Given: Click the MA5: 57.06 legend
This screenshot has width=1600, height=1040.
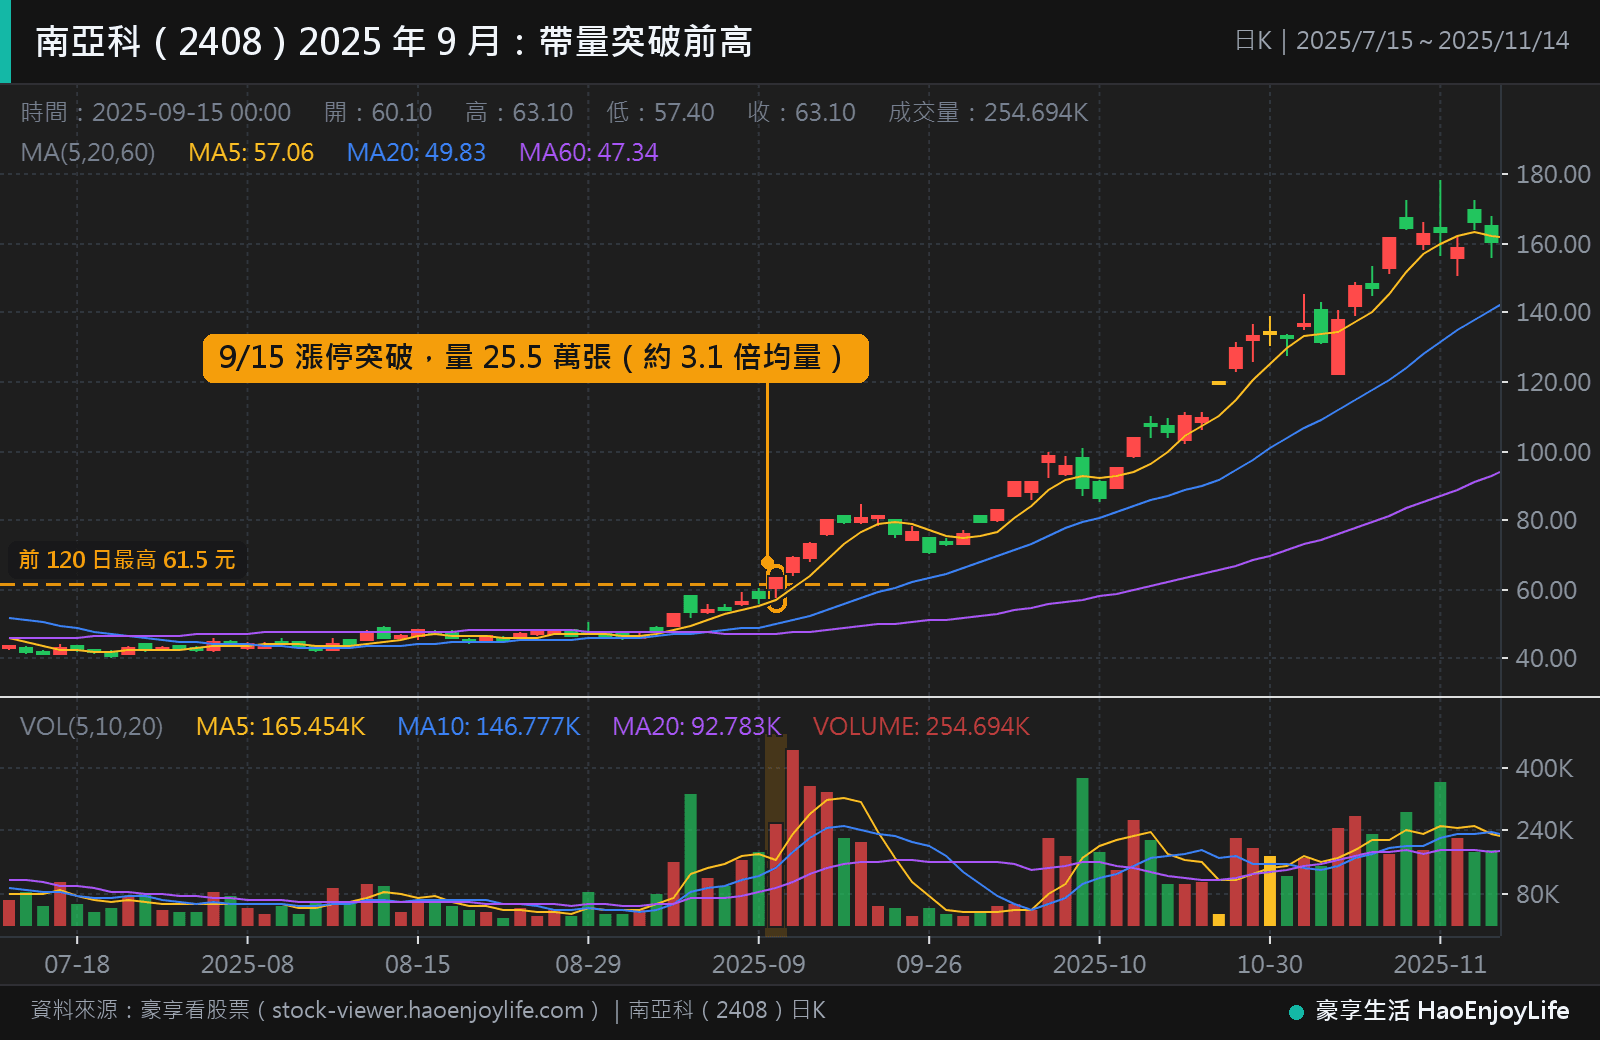Looking at the screenshot, I should tap(251, 152).
